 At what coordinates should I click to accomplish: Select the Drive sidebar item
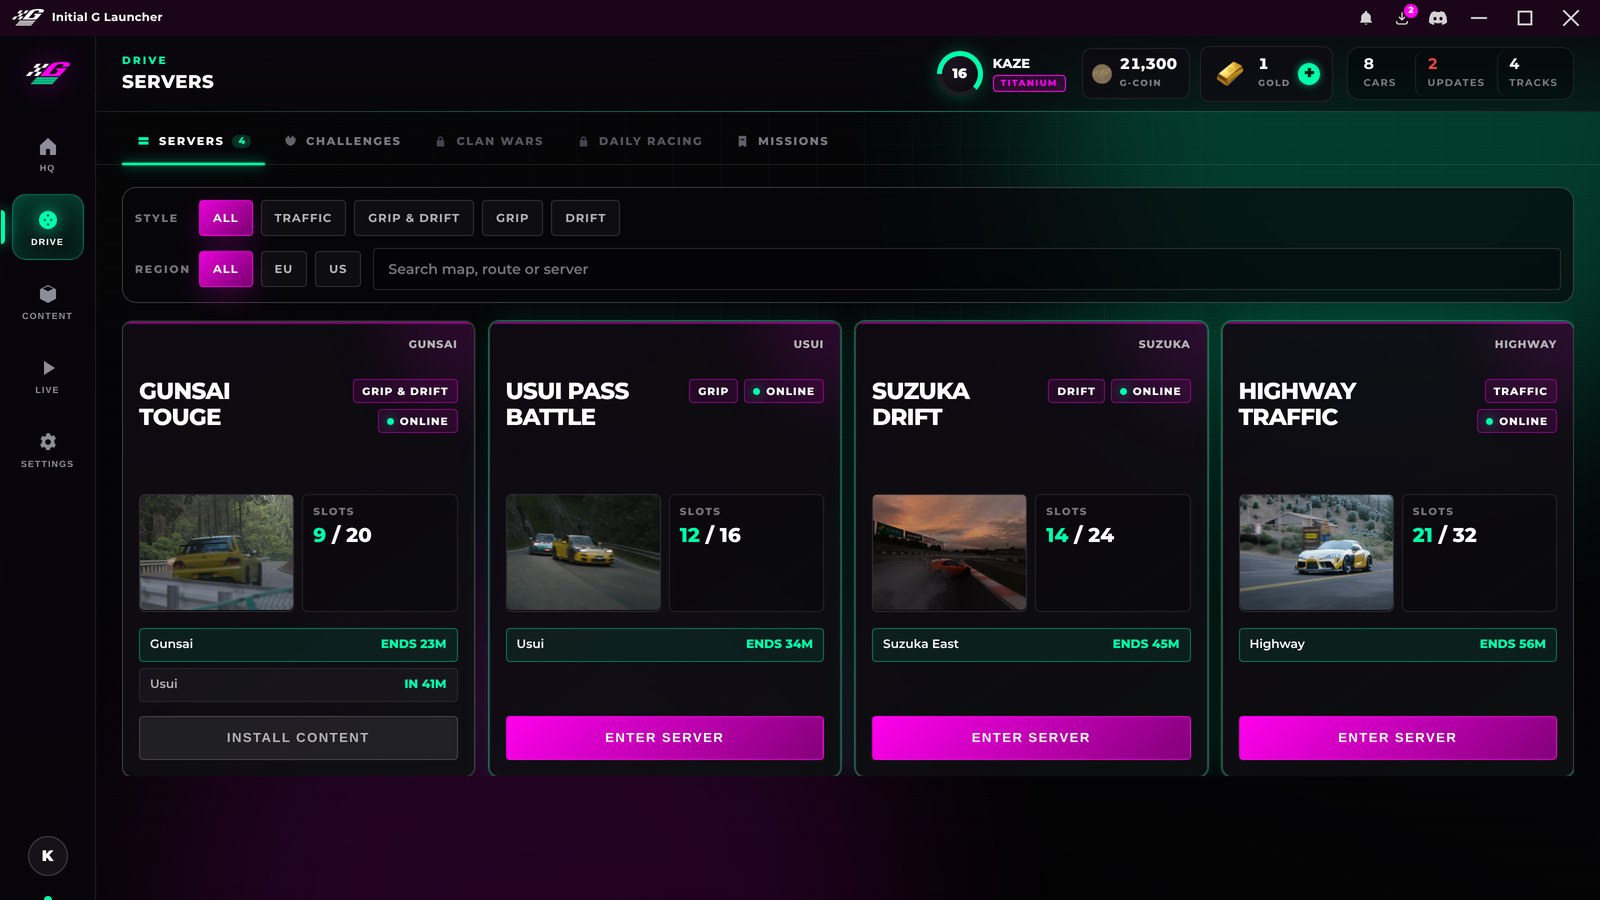tap(47, 227)
